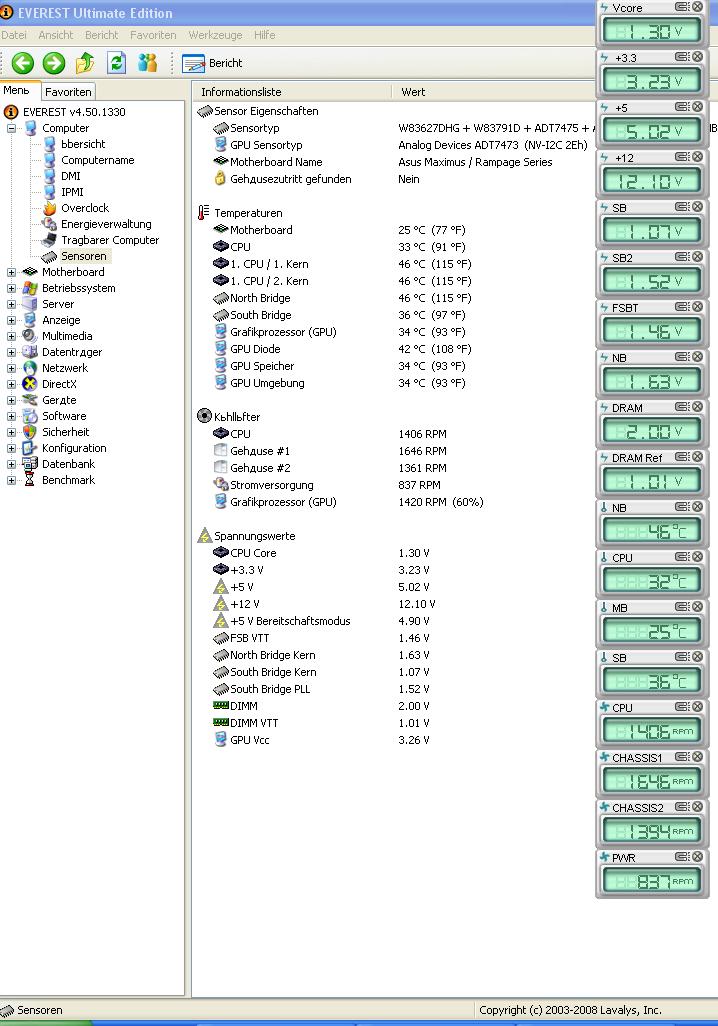718x1026 pixels.
Task: Expand the Benchmark tree node
Action: pos(11,480)
